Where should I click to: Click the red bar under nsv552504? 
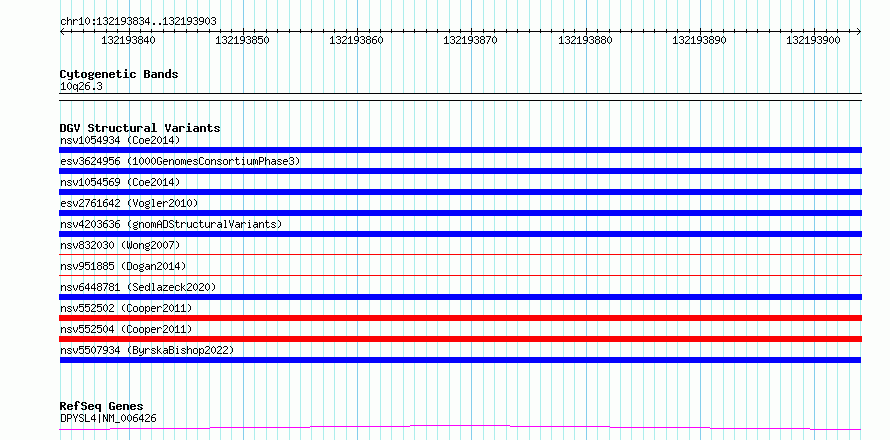tap(460, 339)
